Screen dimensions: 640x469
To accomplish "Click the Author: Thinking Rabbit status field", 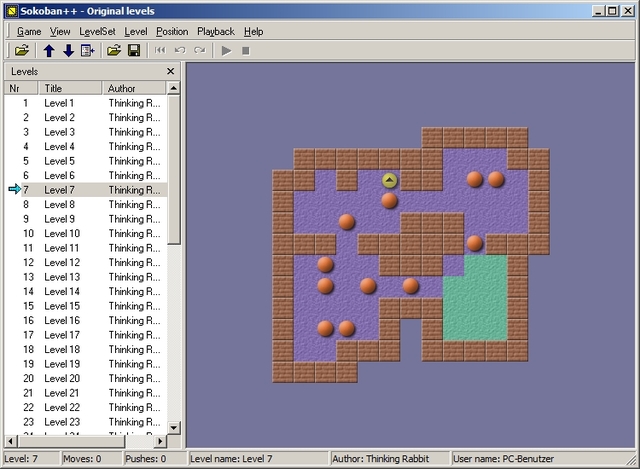I will pyautogui.click(x=390, y=459).
